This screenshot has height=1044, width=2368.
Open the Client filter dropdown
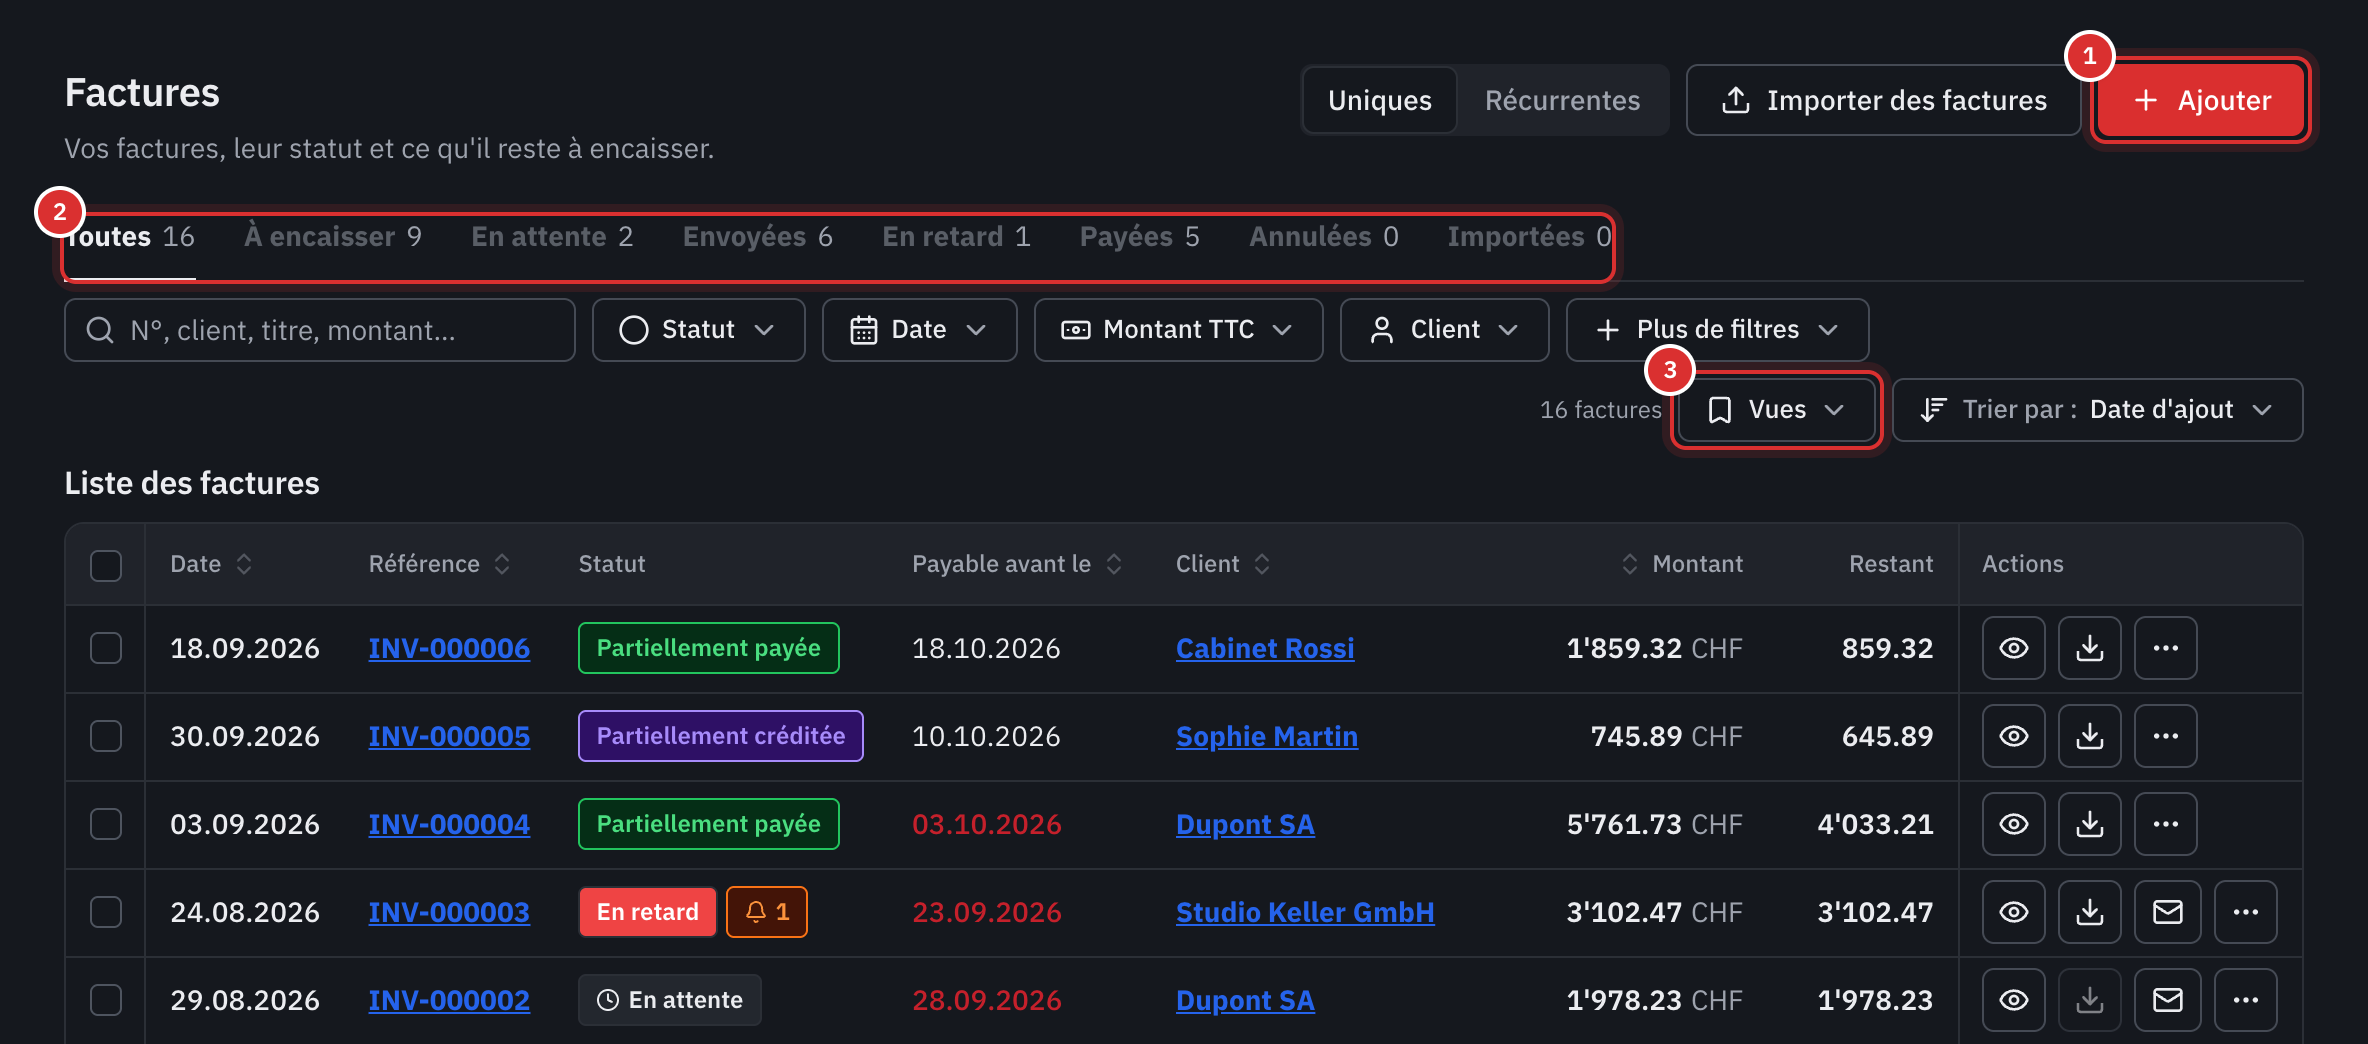coord(1444,330)
